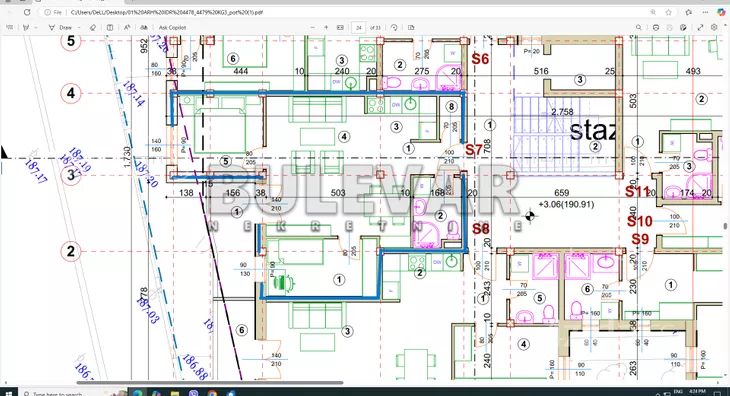Toggle the Page view layout icon
The image size is (730, 396).
(x=110, y=27)
